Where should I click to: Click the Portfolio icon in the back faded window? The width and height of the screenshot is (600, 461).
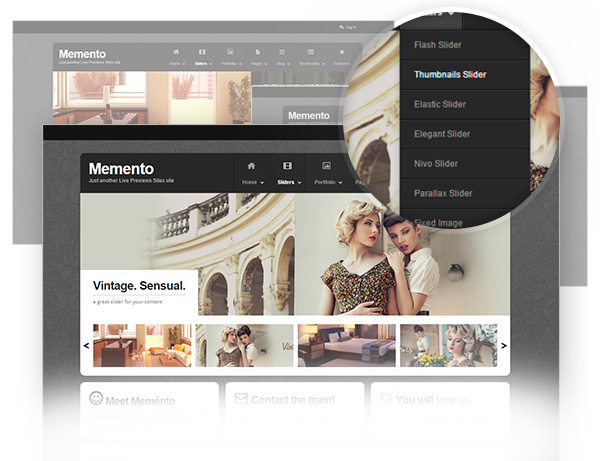pyautogui.click(x=230, y=52)
